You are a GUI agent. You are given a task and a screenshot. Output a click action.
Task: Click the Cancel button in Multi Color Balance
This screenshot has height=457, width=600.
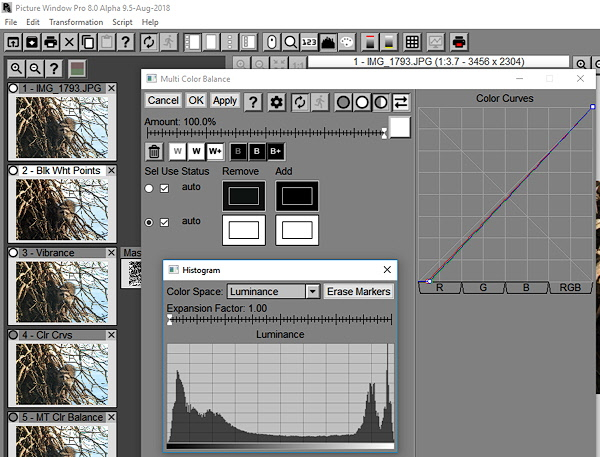point(163,101)
